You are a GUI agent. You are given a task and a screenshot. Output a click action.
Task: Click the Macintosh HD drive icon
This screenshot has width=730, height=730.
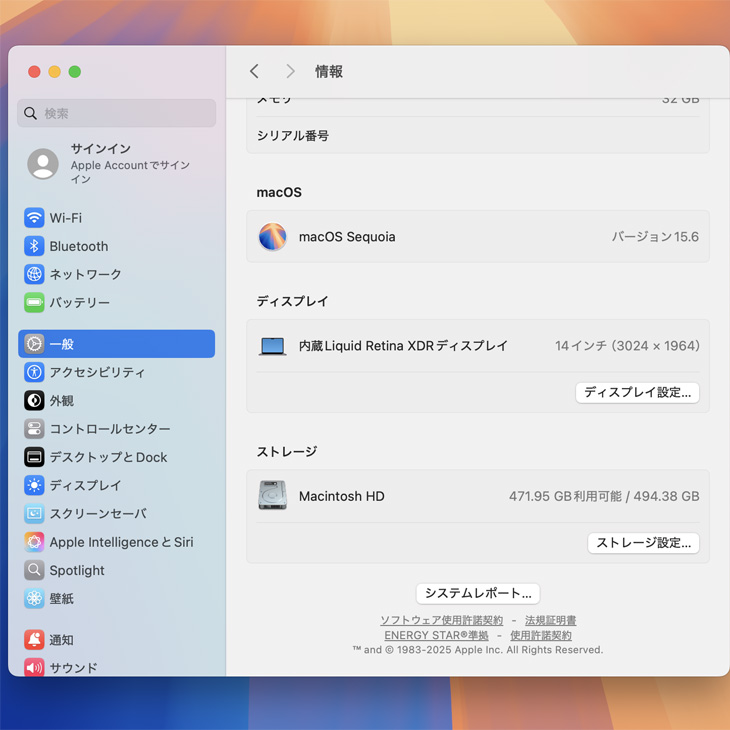coord(272,495)
